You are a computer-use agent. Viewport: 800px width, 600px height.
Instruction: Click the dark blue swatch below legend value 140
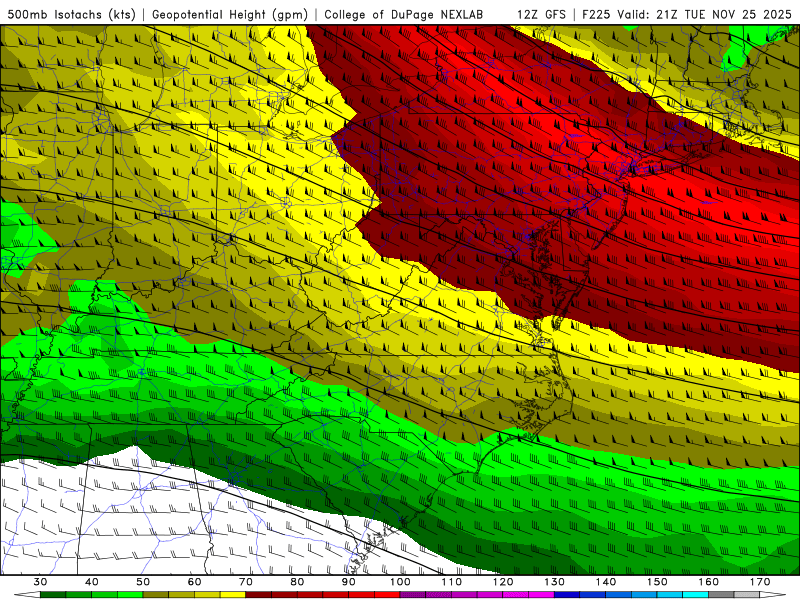click(x=593, y=595)
